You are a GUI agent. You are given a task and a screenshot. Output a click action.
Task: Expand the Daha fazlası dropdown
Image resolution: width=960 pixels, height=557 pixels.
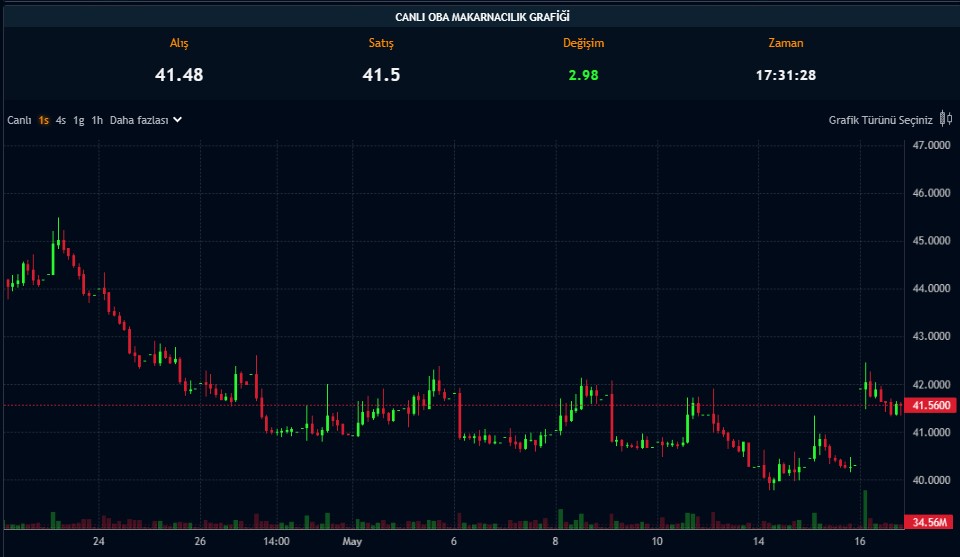pos(138,120)
